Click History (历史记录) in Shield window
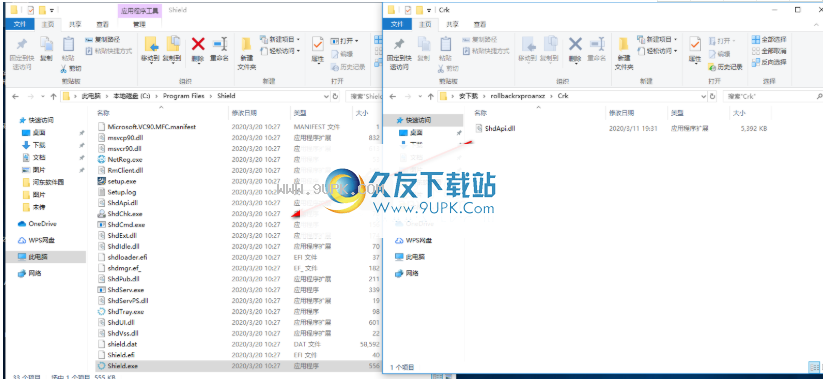Screen dimensions: 826x383 [348, 67]
